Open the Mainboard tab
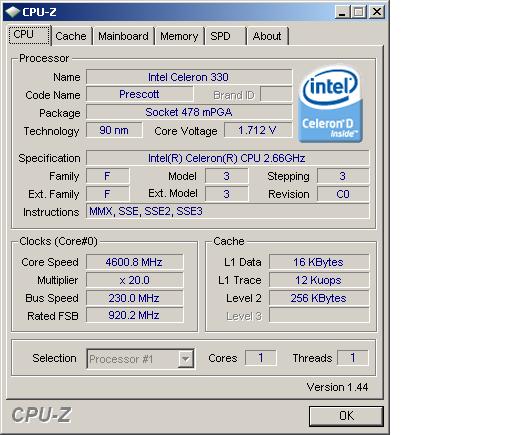512x435 pixels. [x=123, y=36]
